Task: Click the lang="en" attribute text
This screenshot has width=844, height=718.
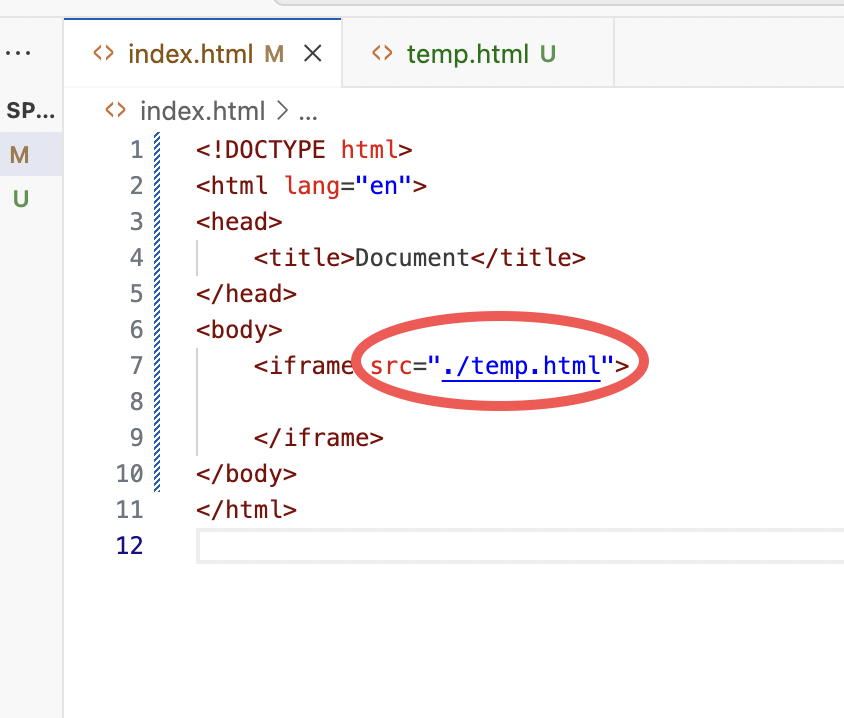Action: [x=348, y=186]
